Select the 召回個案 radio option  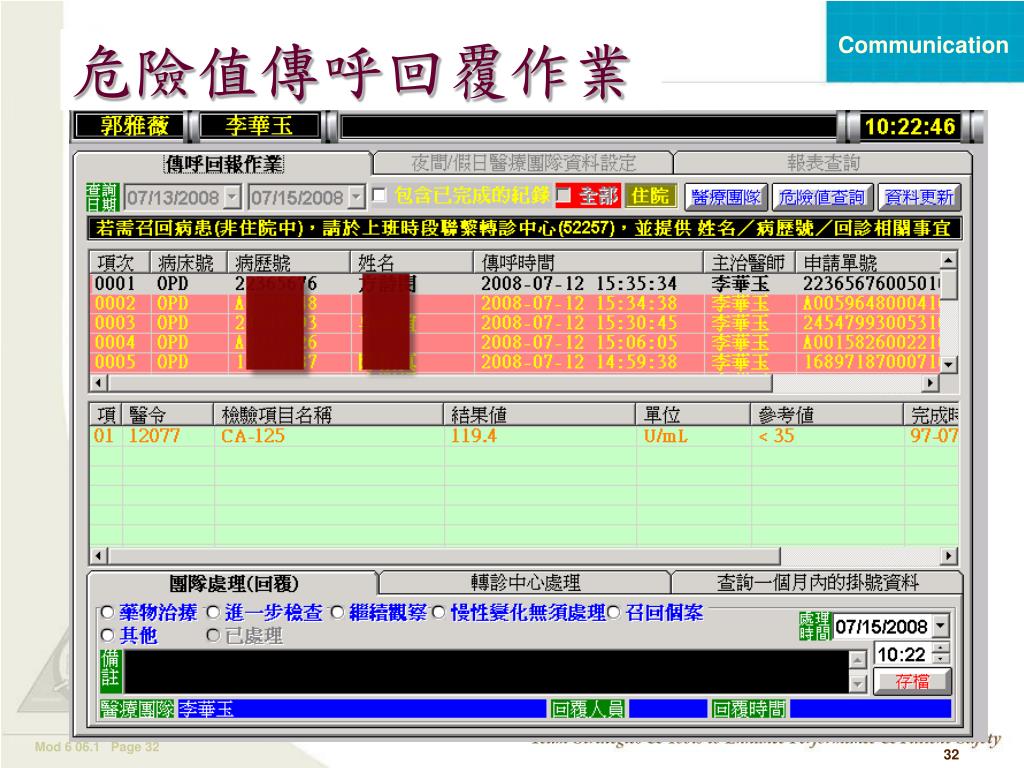coord(613,613)
